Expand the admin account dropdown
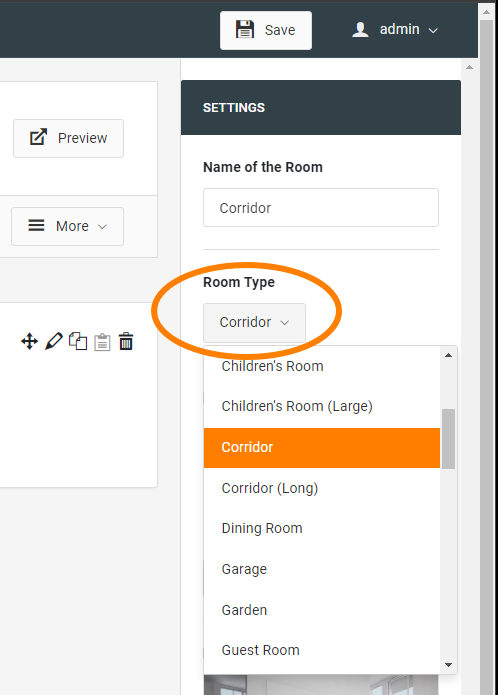This screenshot has width=498, height=695. coord(395,30)
